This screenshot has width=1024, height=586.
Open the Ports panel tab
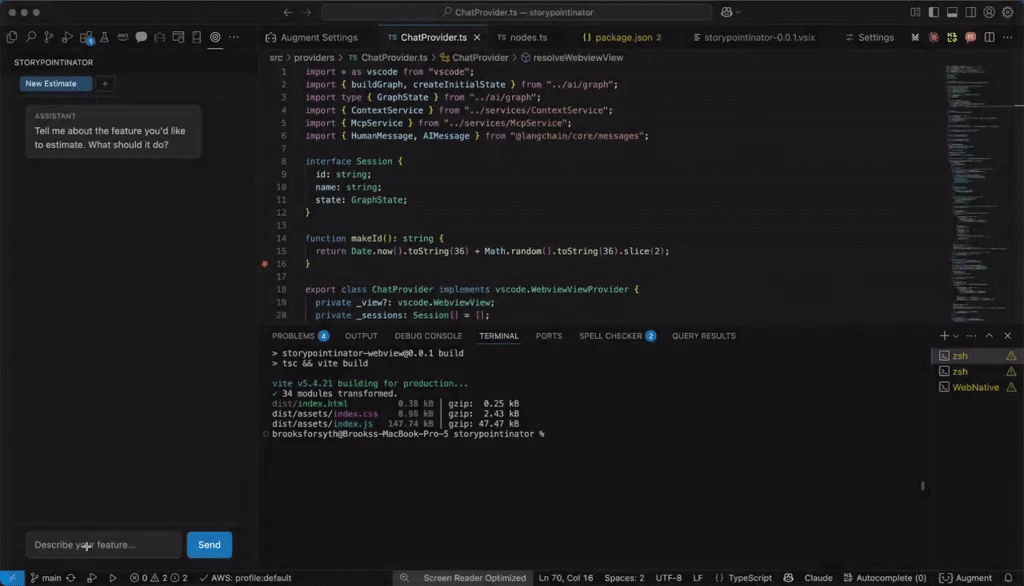549,336
